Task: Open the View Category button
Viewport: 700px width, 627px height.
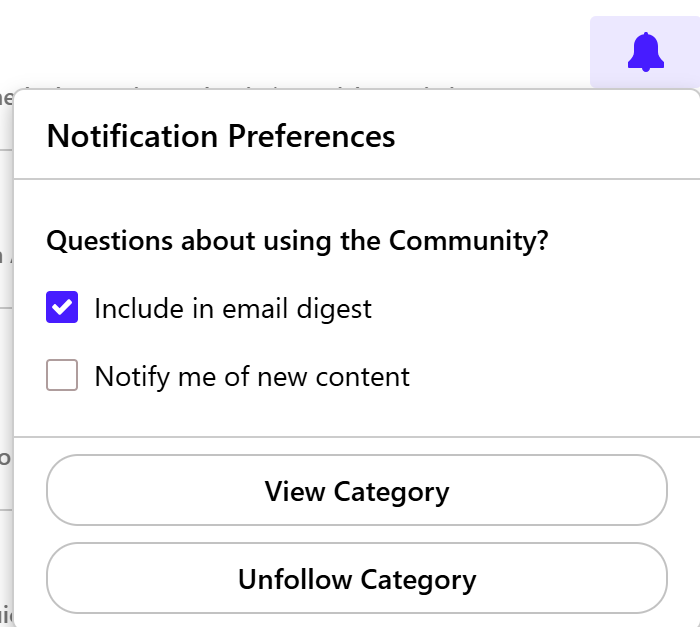Action: tap(356, 491)
